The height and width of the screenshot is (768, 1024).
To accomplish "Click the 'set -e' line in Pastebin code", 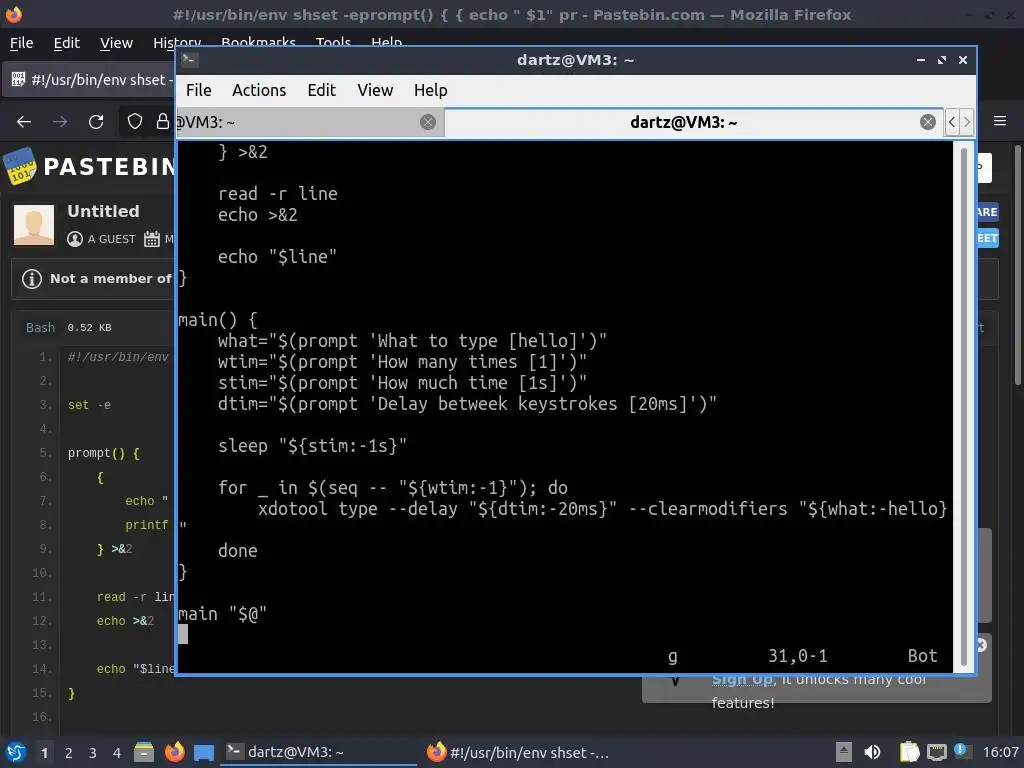I will point(89,405).
